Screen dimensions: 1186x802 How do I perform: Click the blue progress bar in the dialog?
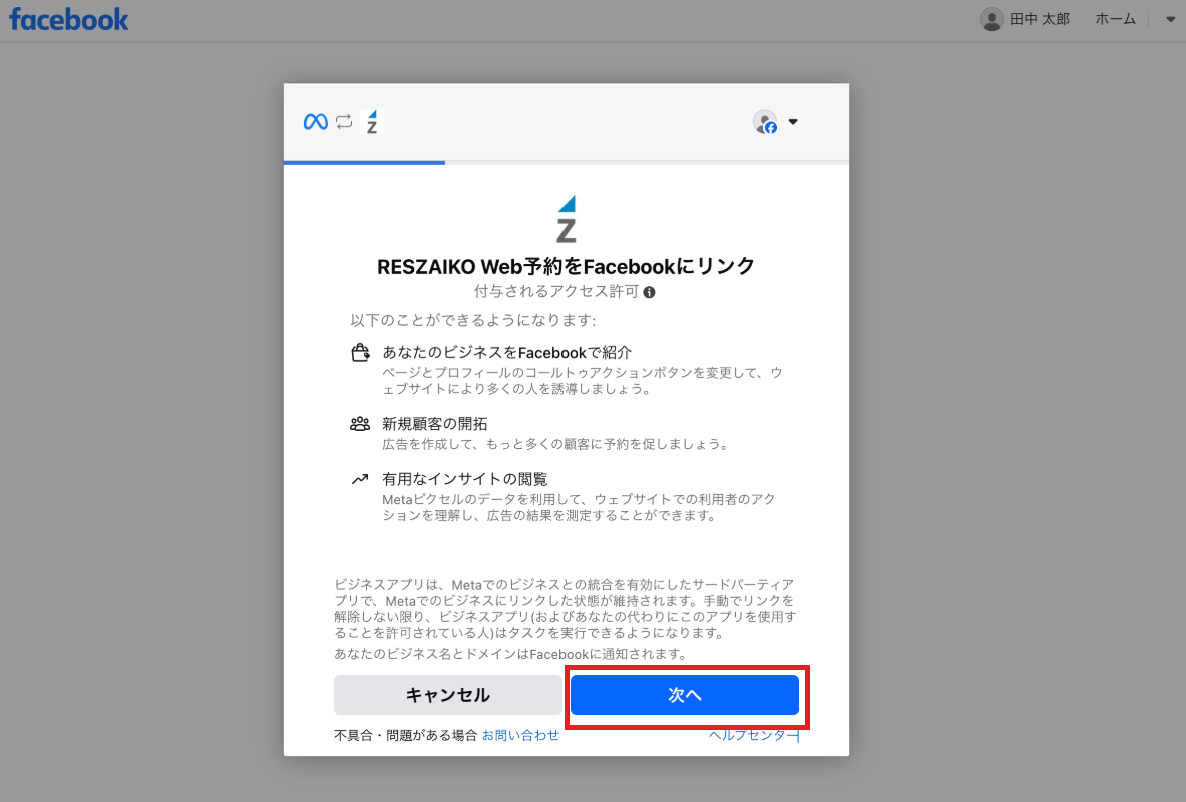[364, 161]
